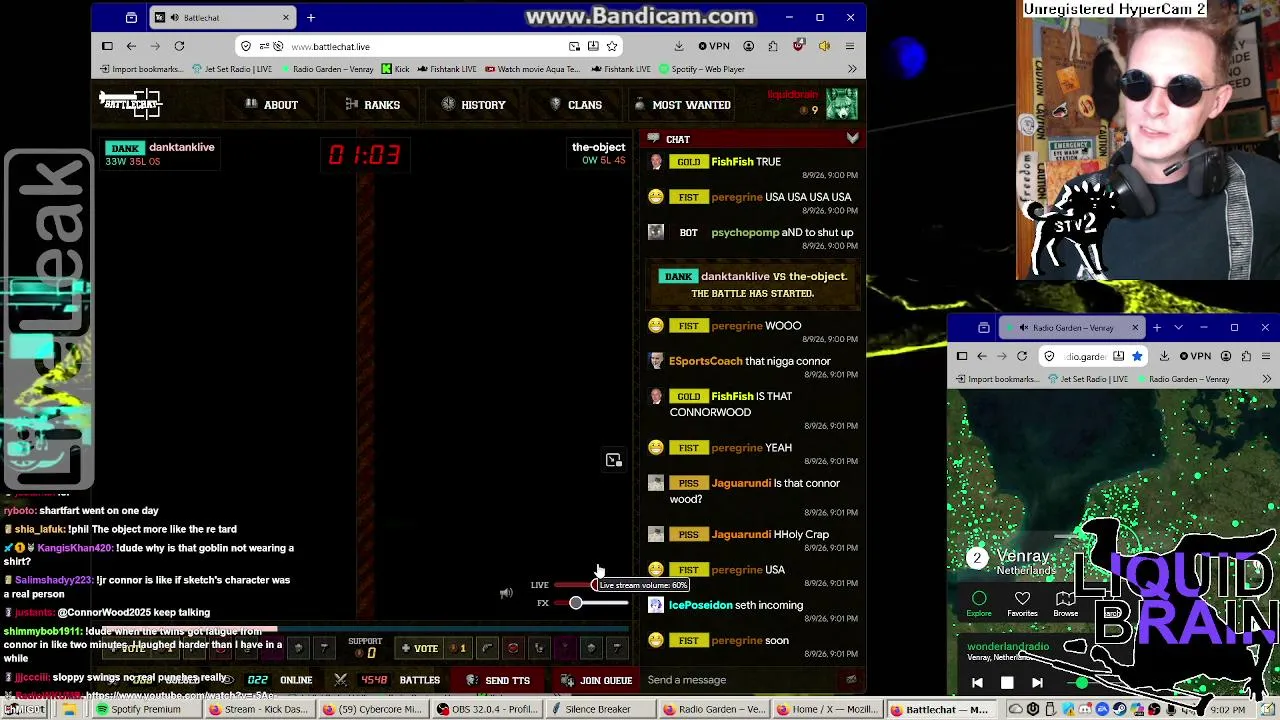
Task: List all tabs in Radio Garden window
Action: point(1178,328)
